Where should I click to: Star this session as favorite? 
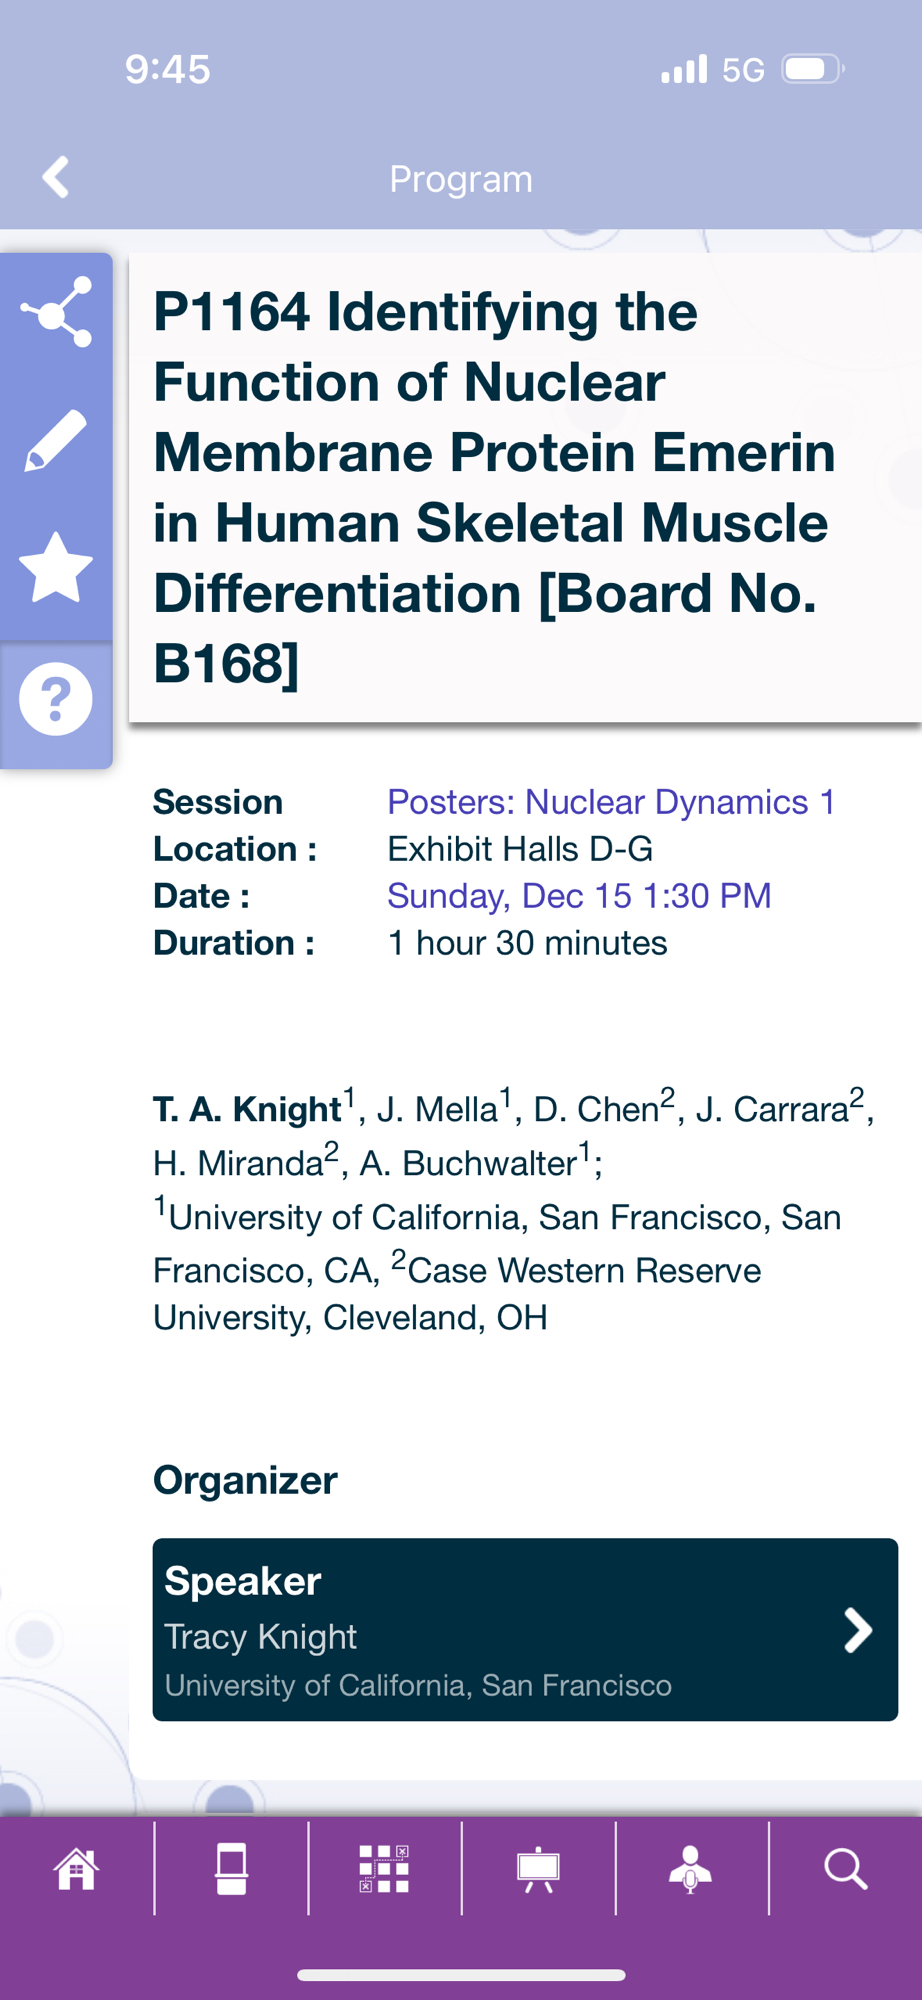57,568
